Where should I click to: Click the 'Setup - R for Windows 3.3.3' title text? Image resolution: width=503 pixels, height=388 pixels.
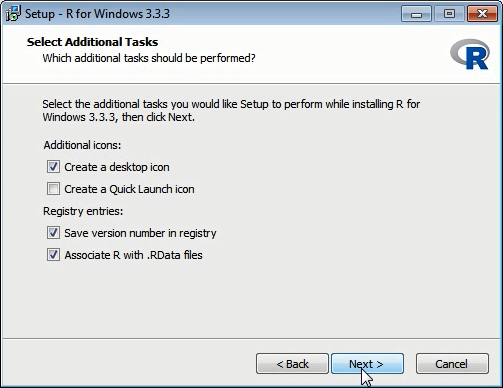click(x=97, y=14)
